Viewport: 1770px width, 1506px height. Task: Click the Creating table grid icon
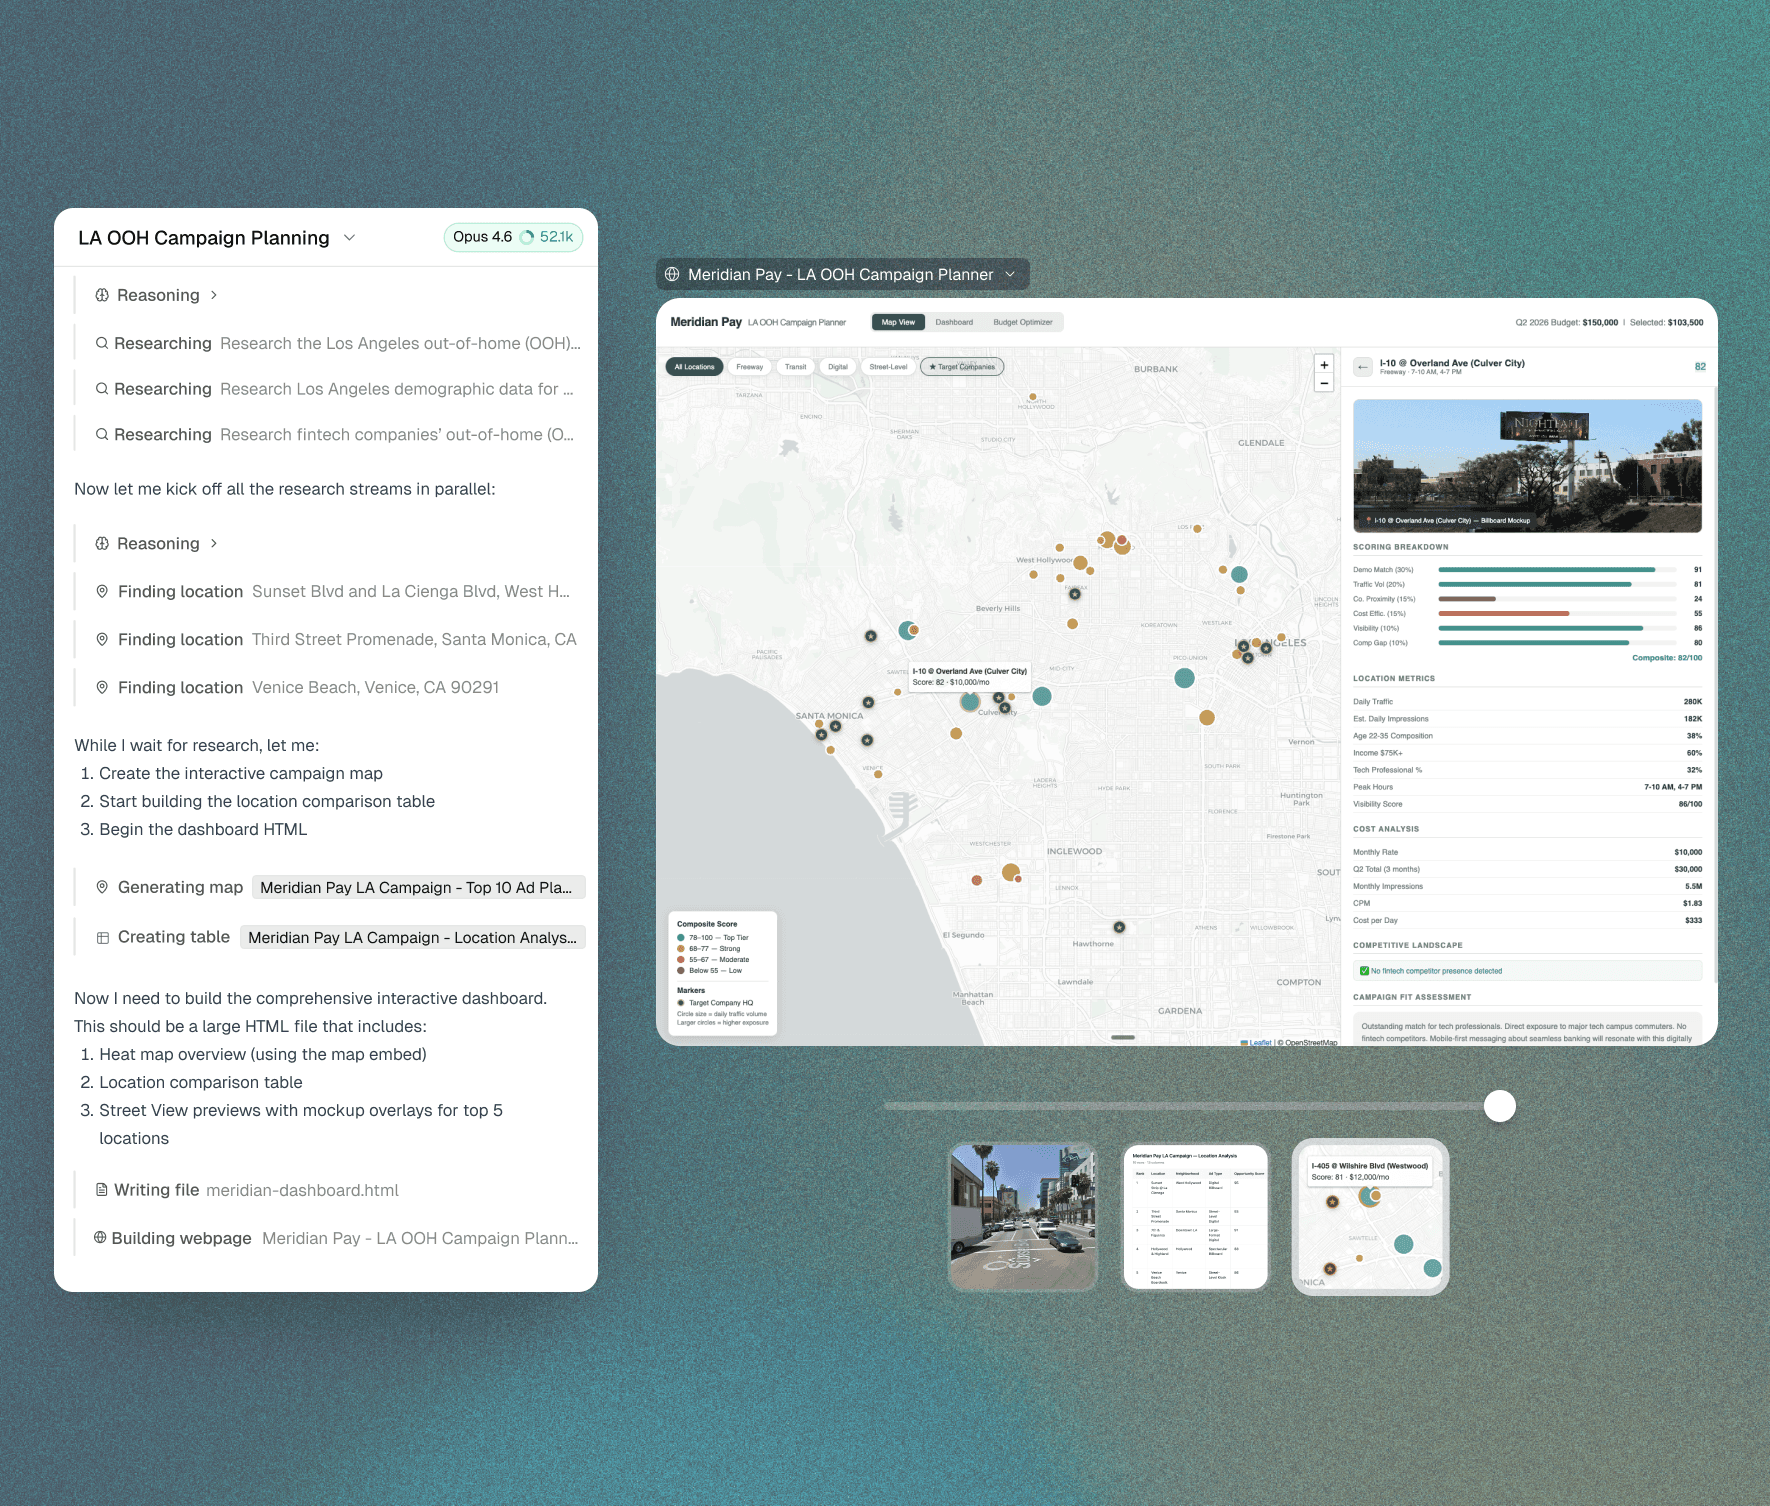click(x=102, y=938)
